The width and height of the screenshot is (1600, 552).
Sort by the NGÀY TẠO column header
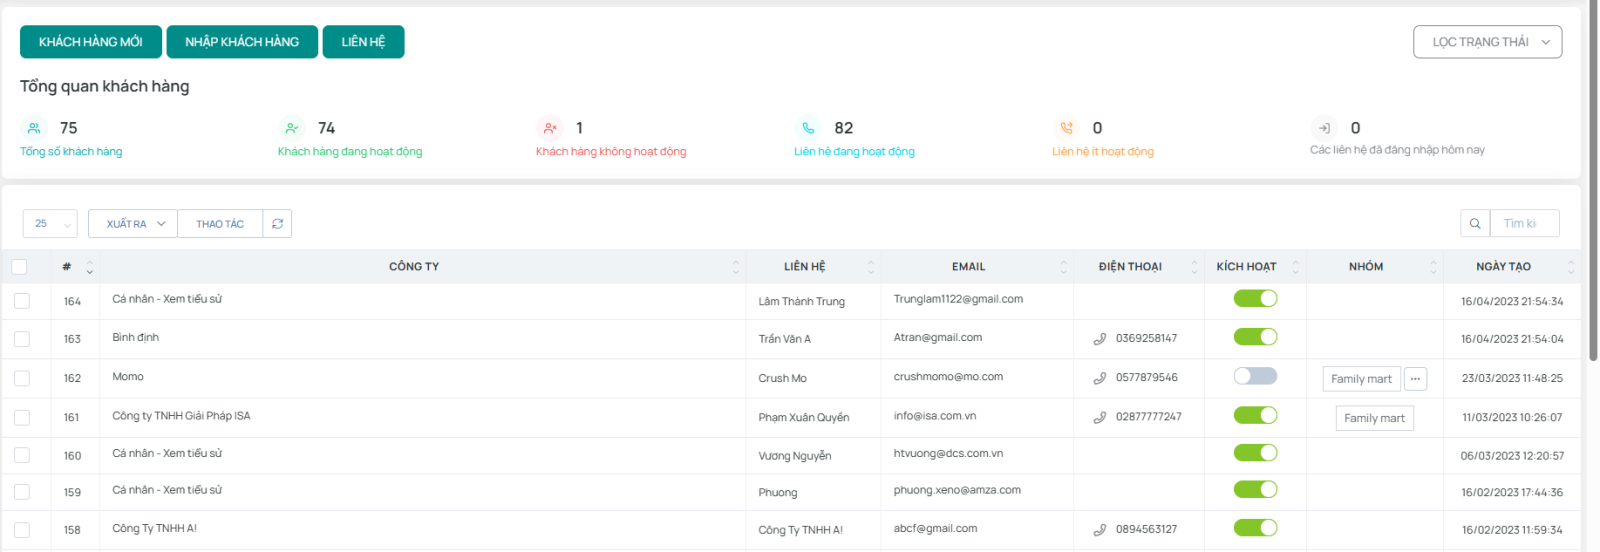pyautogui.click(x=1503, y=267)
